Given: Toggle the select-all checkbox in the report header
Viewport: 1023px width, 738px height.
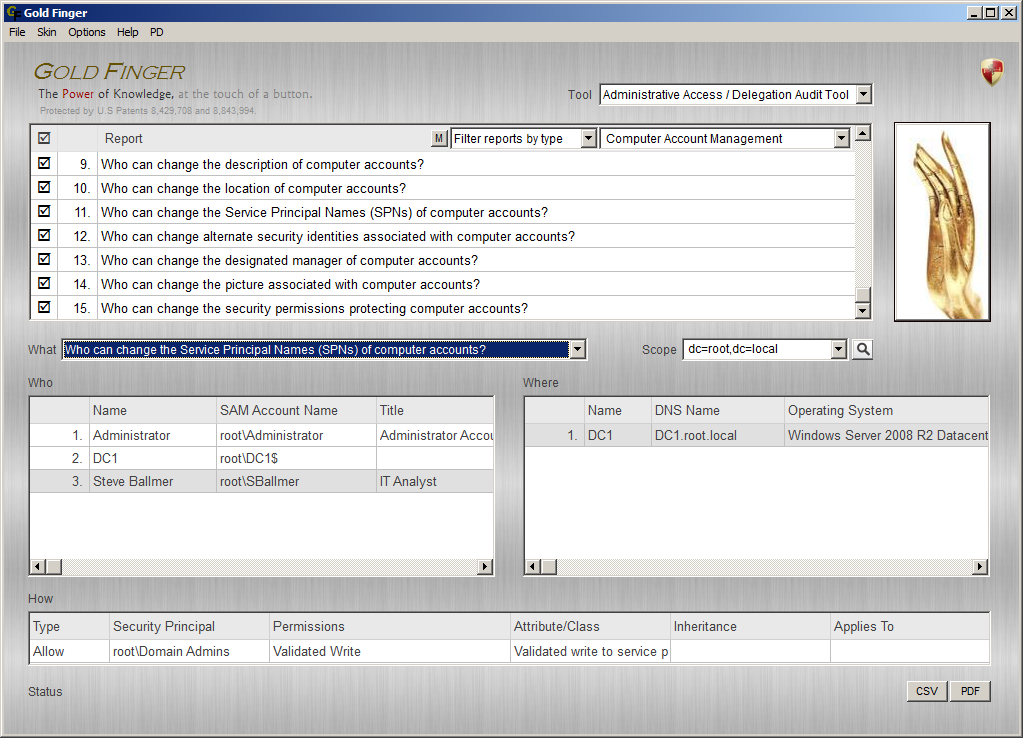Looking at the screenshot, I should click(x=42, y=138).
